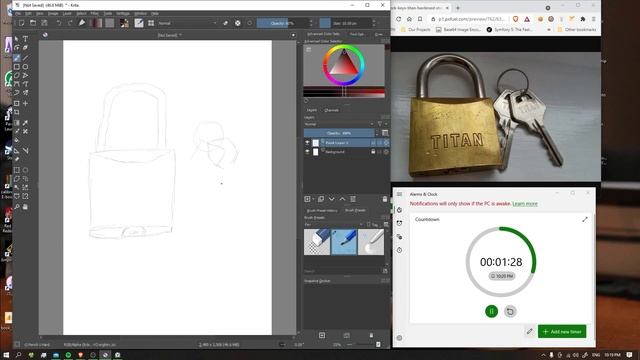Switch to the Channels tab
This screenshot has width=640, height=360.
tap(331, 110)
